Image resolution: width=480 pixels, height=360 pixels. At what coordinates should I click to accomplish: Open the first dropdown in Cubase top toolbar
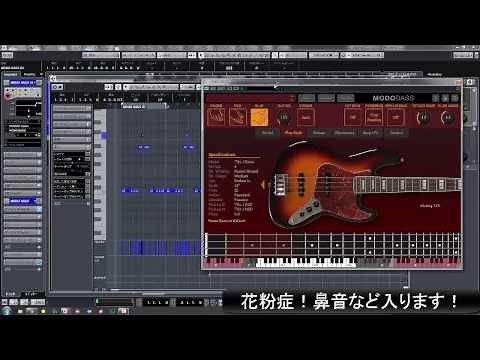tap(101, 55)
